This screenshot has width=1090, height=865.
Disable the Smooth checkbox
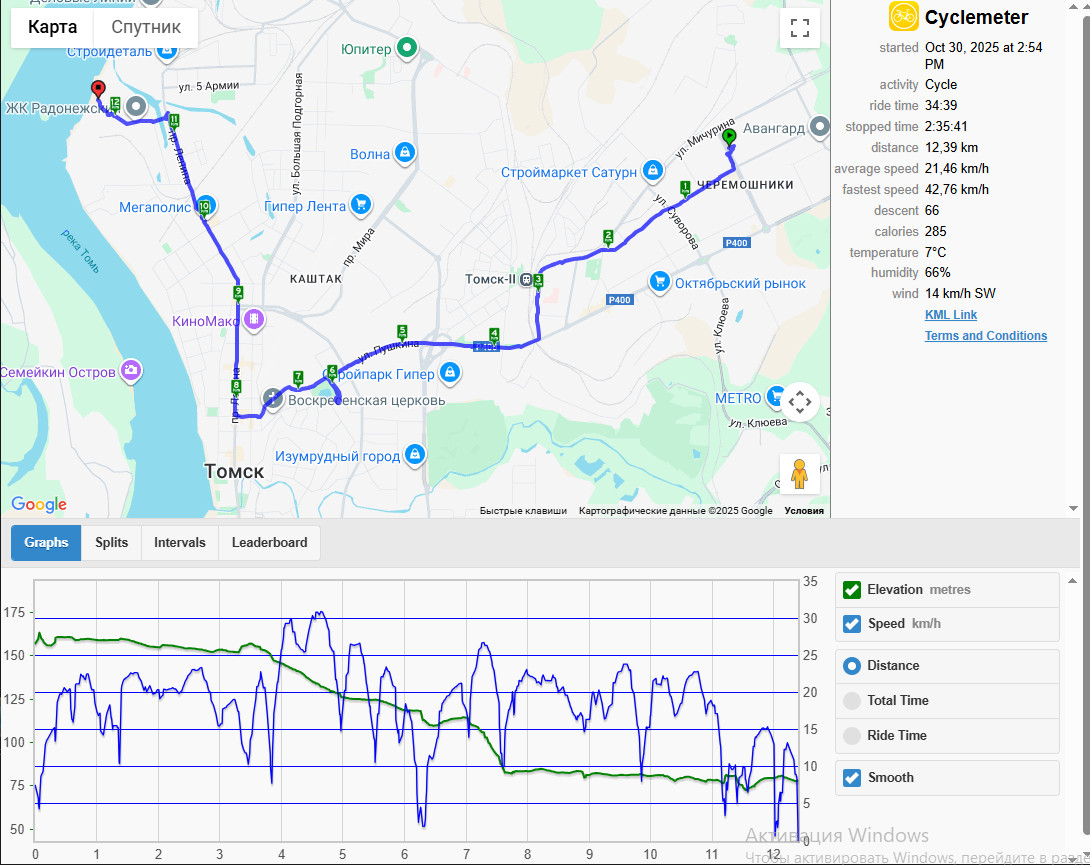(x=852, y=777)
